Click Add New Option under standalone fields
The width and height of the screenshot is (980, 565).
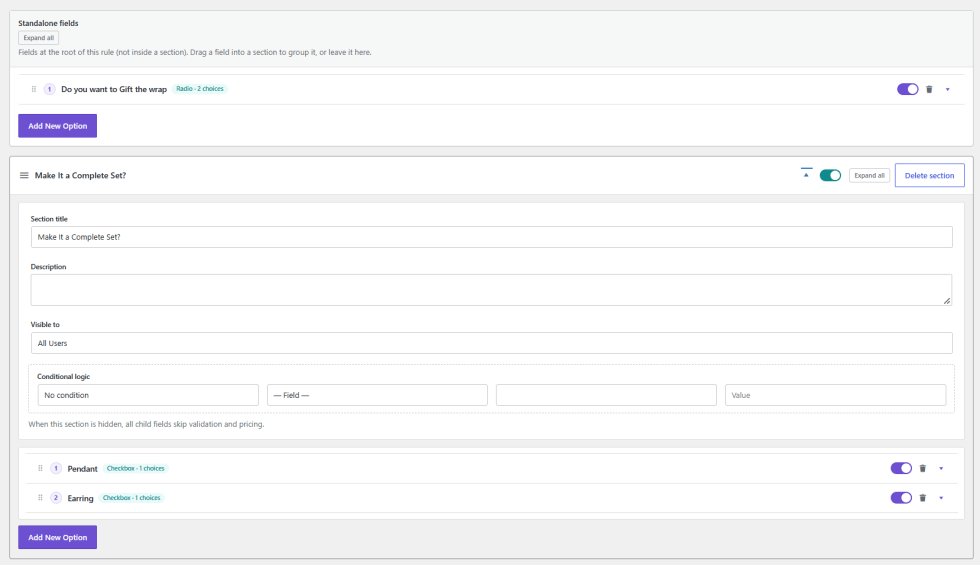58,126
